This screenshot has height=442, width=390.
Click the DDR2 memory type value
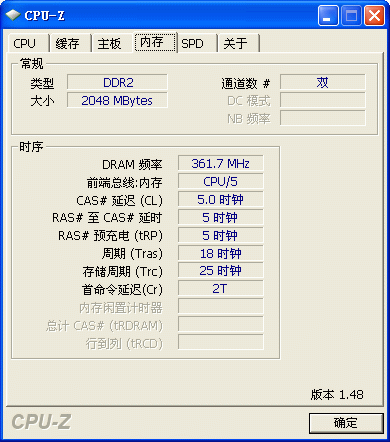pos(117,82)
